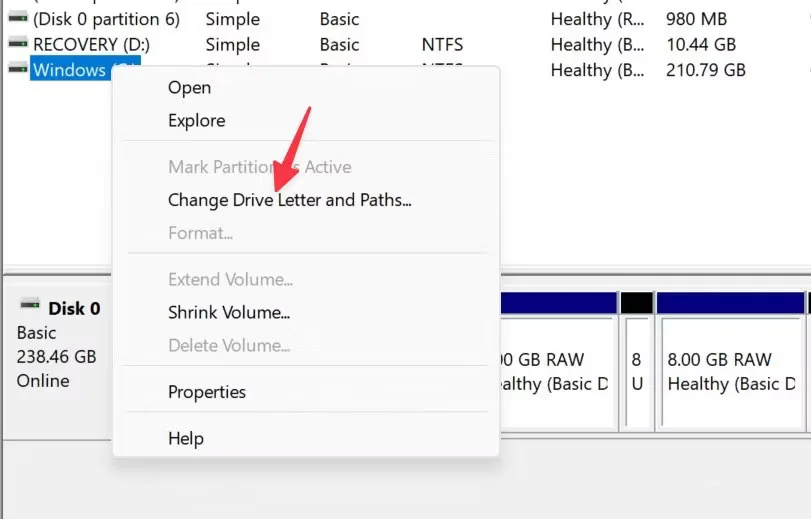Click Healthy status in the RECOVERY row
This screenshot has height=519, width=811.
[597, 45]
